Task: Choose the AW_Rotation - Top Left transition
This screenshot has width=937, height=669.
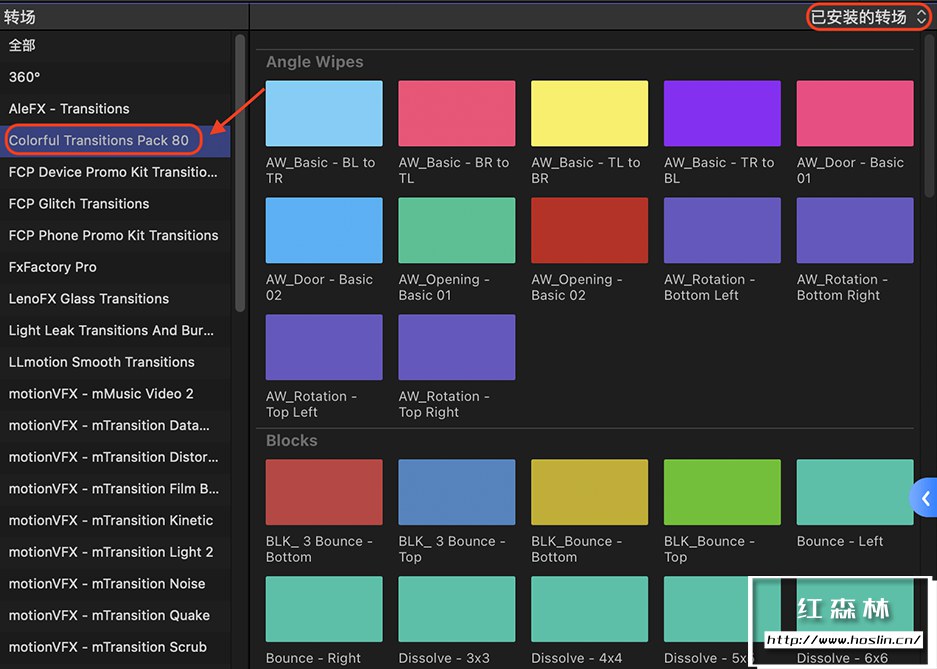Action: point(324,348)
